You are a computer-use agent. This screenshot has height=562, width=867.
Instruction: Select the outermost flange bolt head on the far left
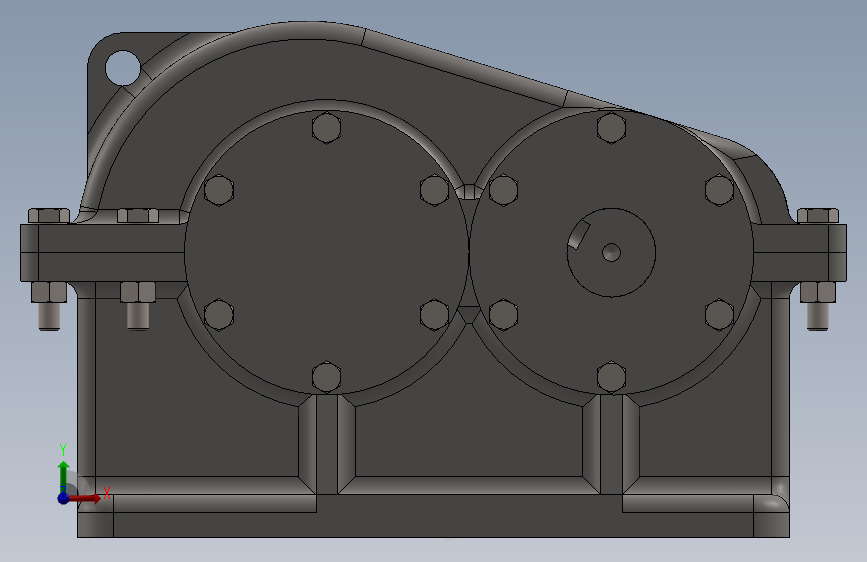tap(49, 216)
